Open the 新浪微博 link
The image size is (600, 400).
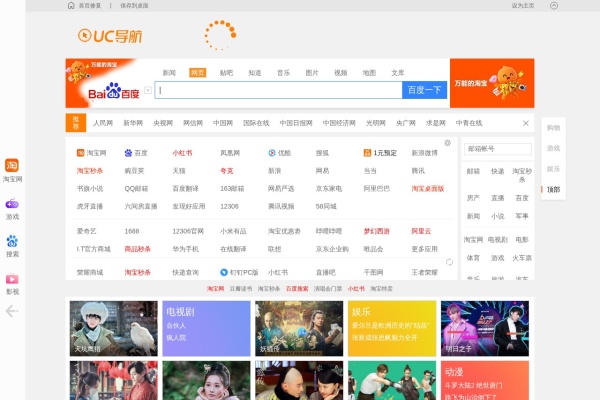point(424,153)
